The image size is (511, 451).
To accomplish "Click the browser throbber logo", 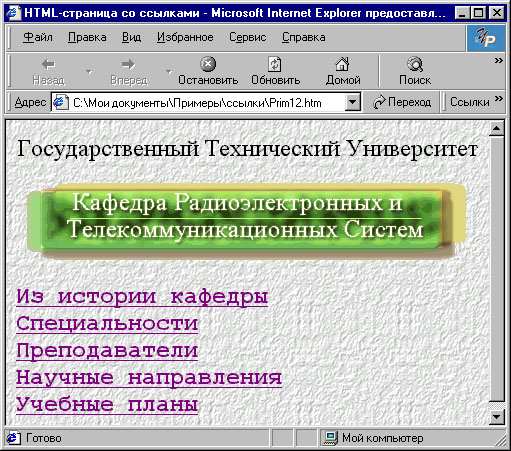I will click(x=486, y=38).
